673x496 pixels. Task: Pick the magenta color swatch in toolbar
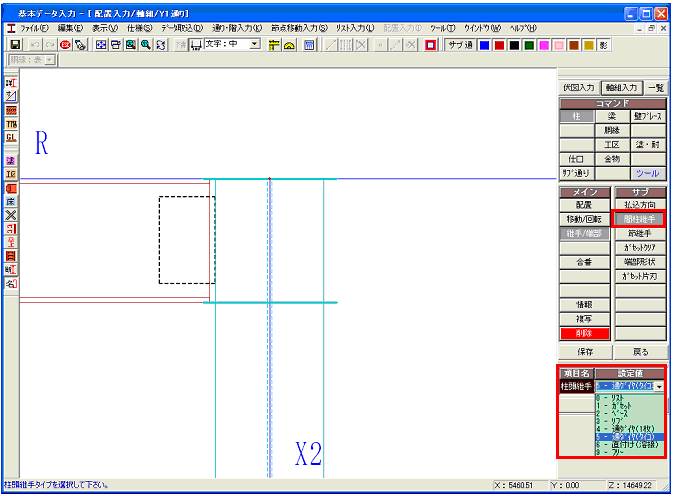coord(544,45)
